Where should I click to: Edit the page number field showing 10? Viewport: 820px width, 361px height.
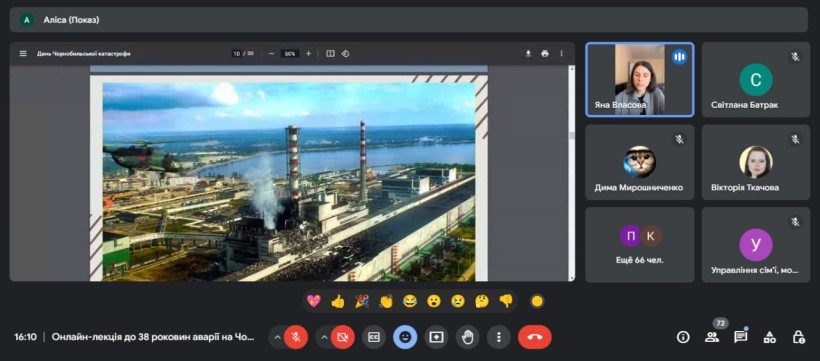(237, 53)
